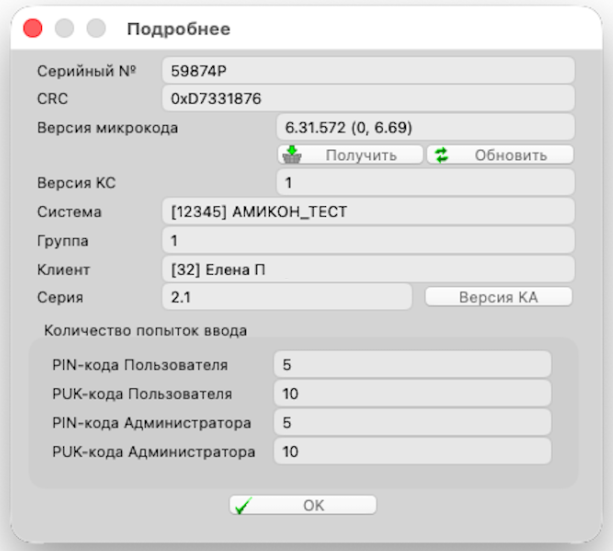The width and height of the screenshot is (613, 551).
Task: Click the Группа label
Action: [x=63, y=241]
